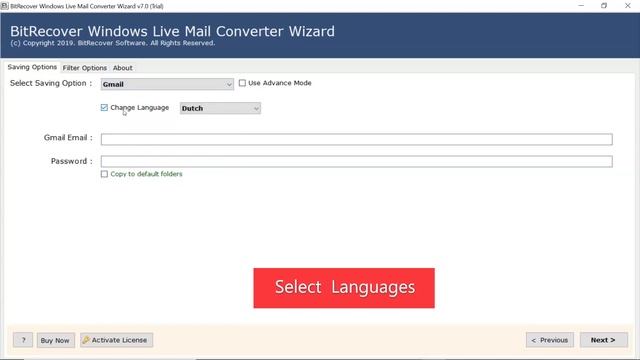Screen dimensions: 640x360
Task: Expand the Dutch language dropdown
Action: coord(220,108)
